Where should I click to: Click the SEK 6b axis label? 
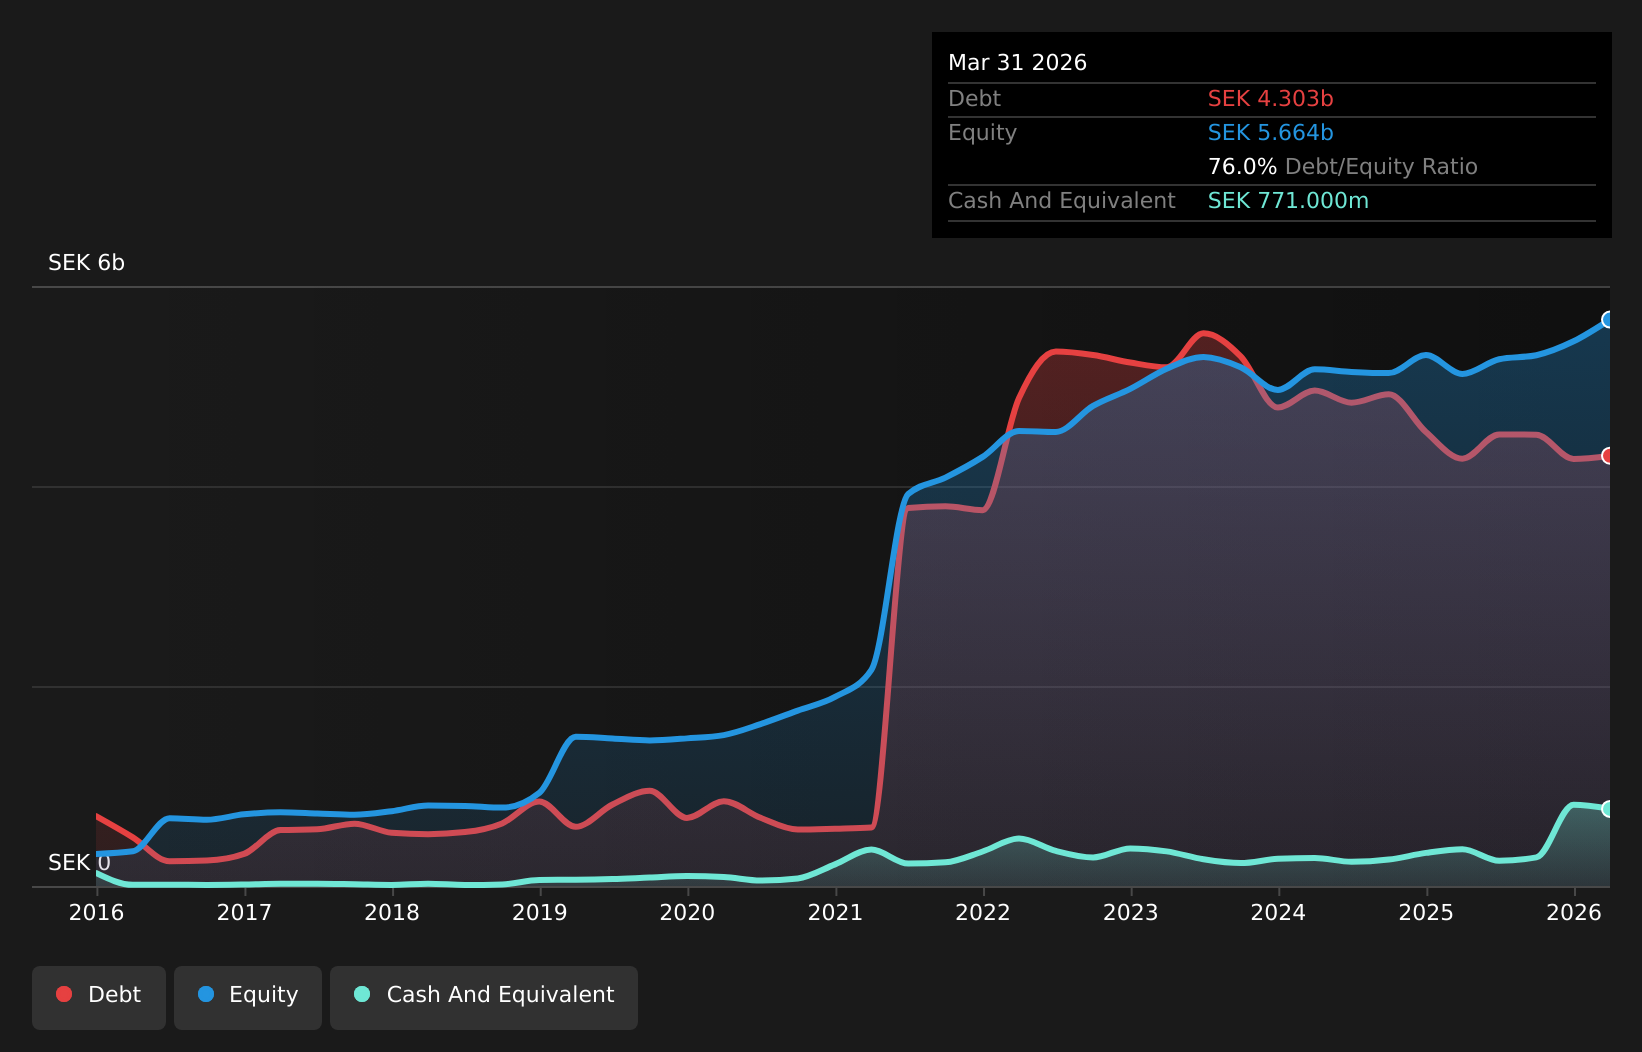[x=87, y=263]
